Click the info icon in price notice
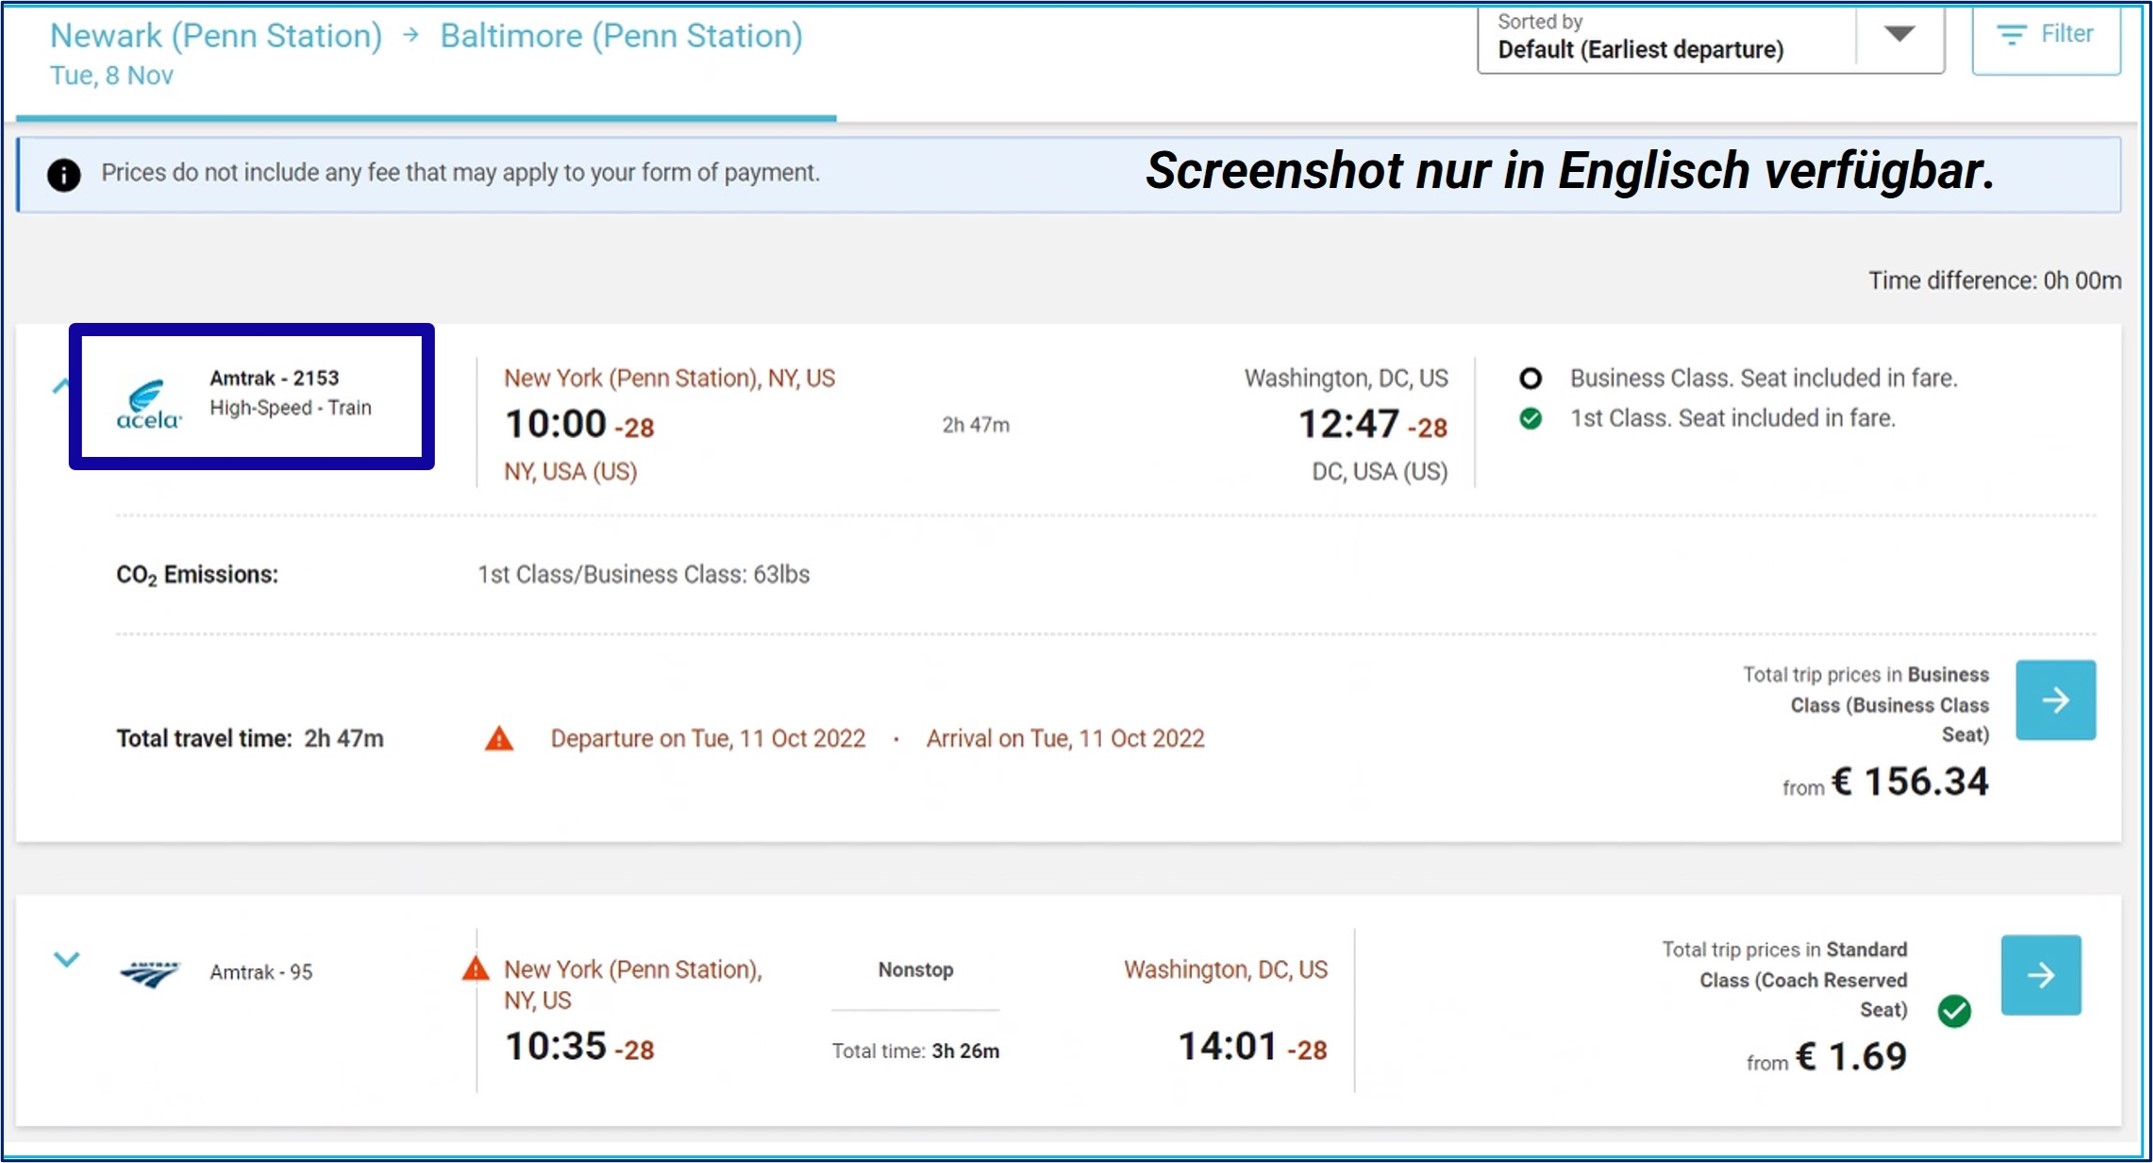 64,175
